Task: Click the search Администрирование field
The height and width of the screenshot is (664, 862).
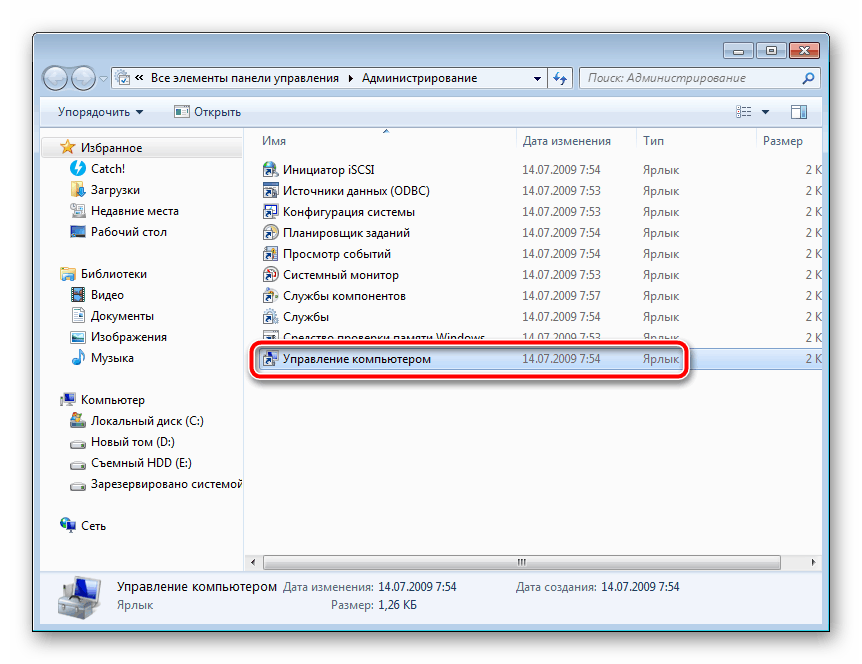Action: [690, 78]
